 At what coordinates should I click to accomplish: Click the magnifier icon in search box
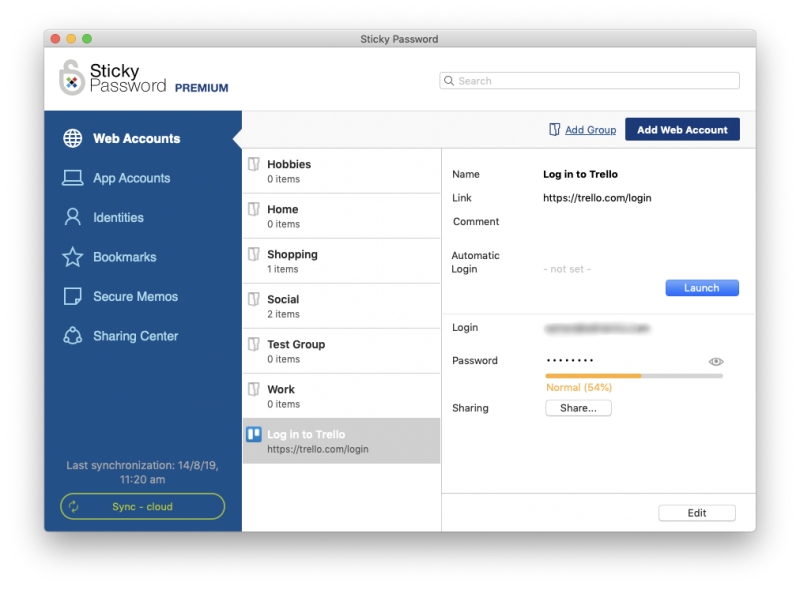click(x=449, y=81)
